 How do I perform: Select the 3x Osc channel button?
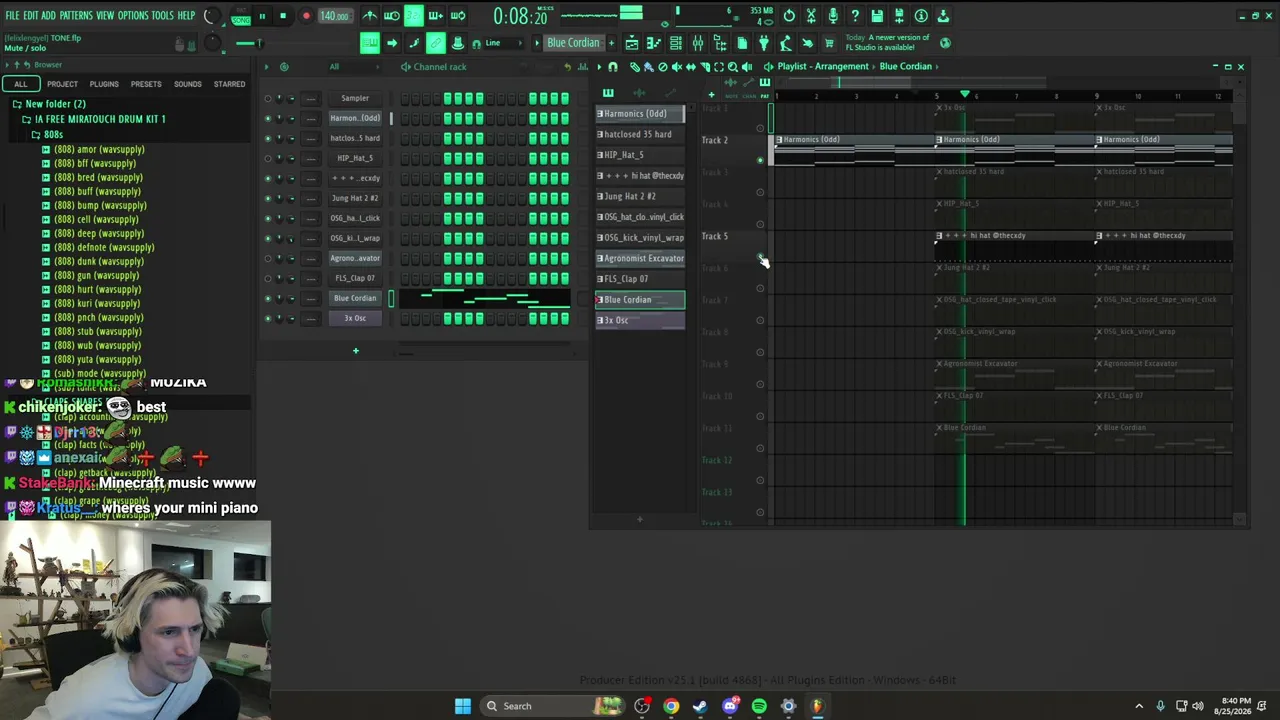[355, 318]
